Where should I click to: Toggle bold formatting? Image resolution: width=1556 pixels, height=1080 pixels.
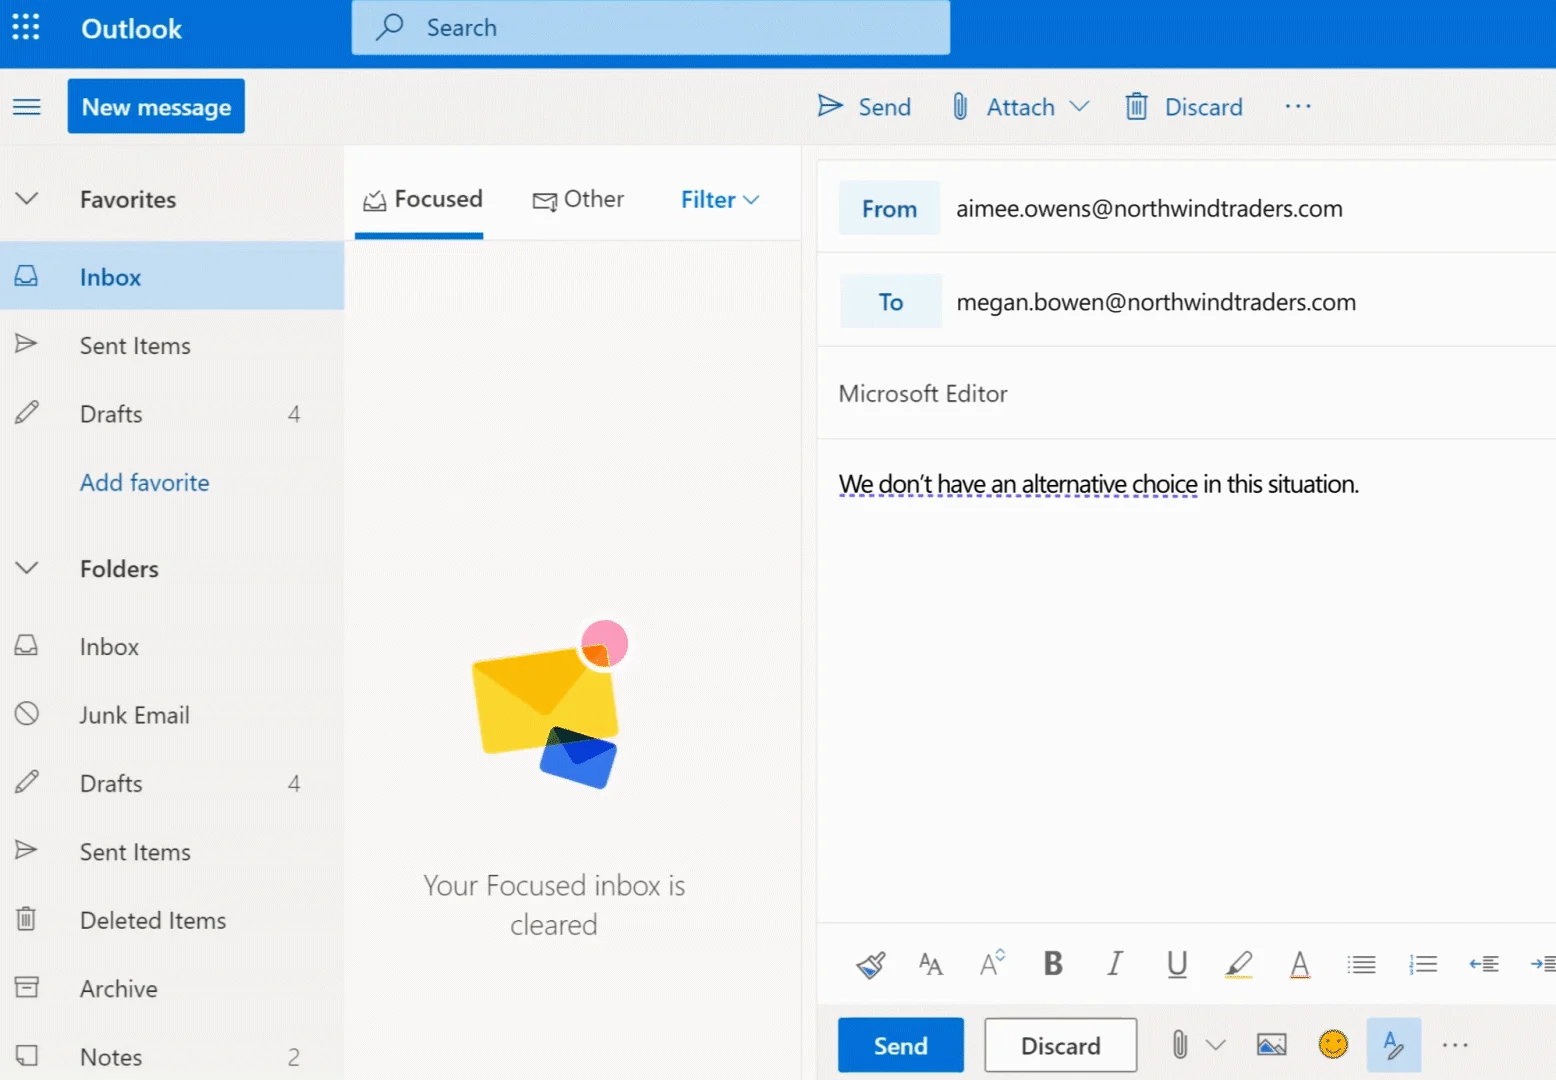click(x=1052, y=963)
